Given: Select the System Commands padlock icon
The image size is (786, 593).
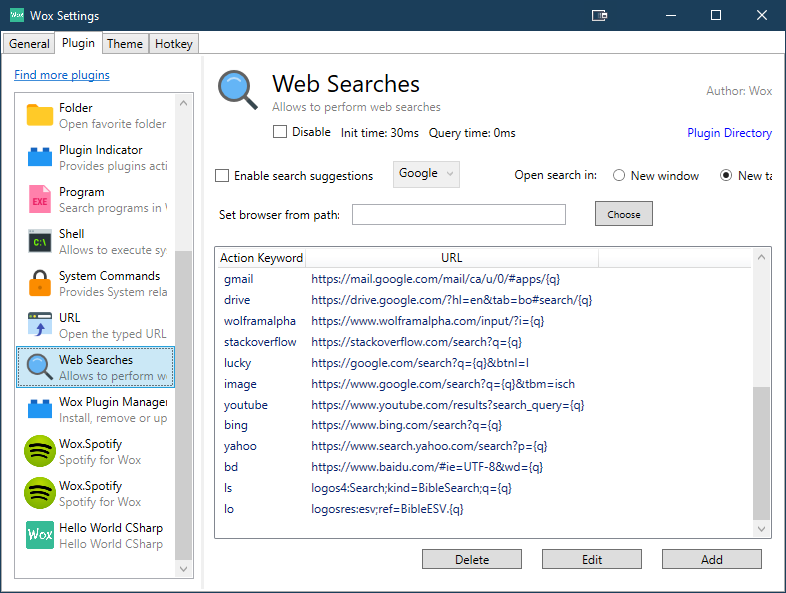Looking at the screenshot, I should tap(40, 283).
